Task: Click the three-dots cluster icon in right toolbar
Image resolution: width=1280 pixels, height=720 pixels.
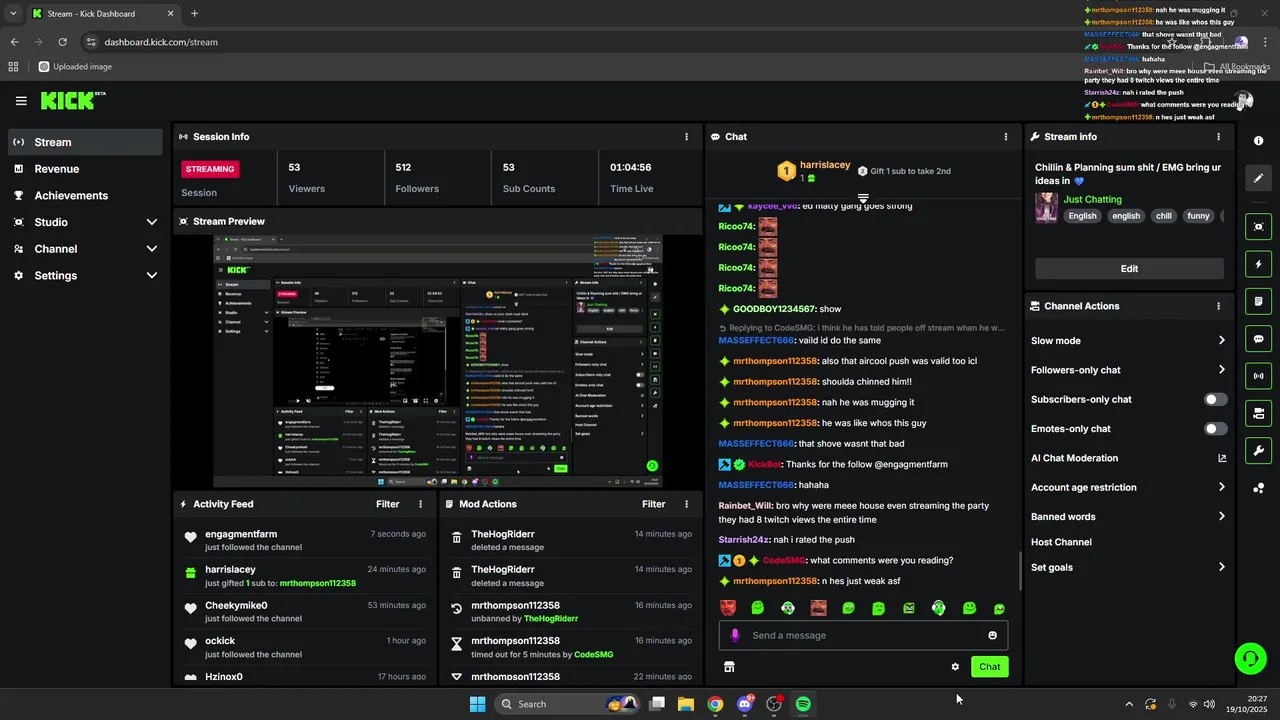Action: point(1258,488)
